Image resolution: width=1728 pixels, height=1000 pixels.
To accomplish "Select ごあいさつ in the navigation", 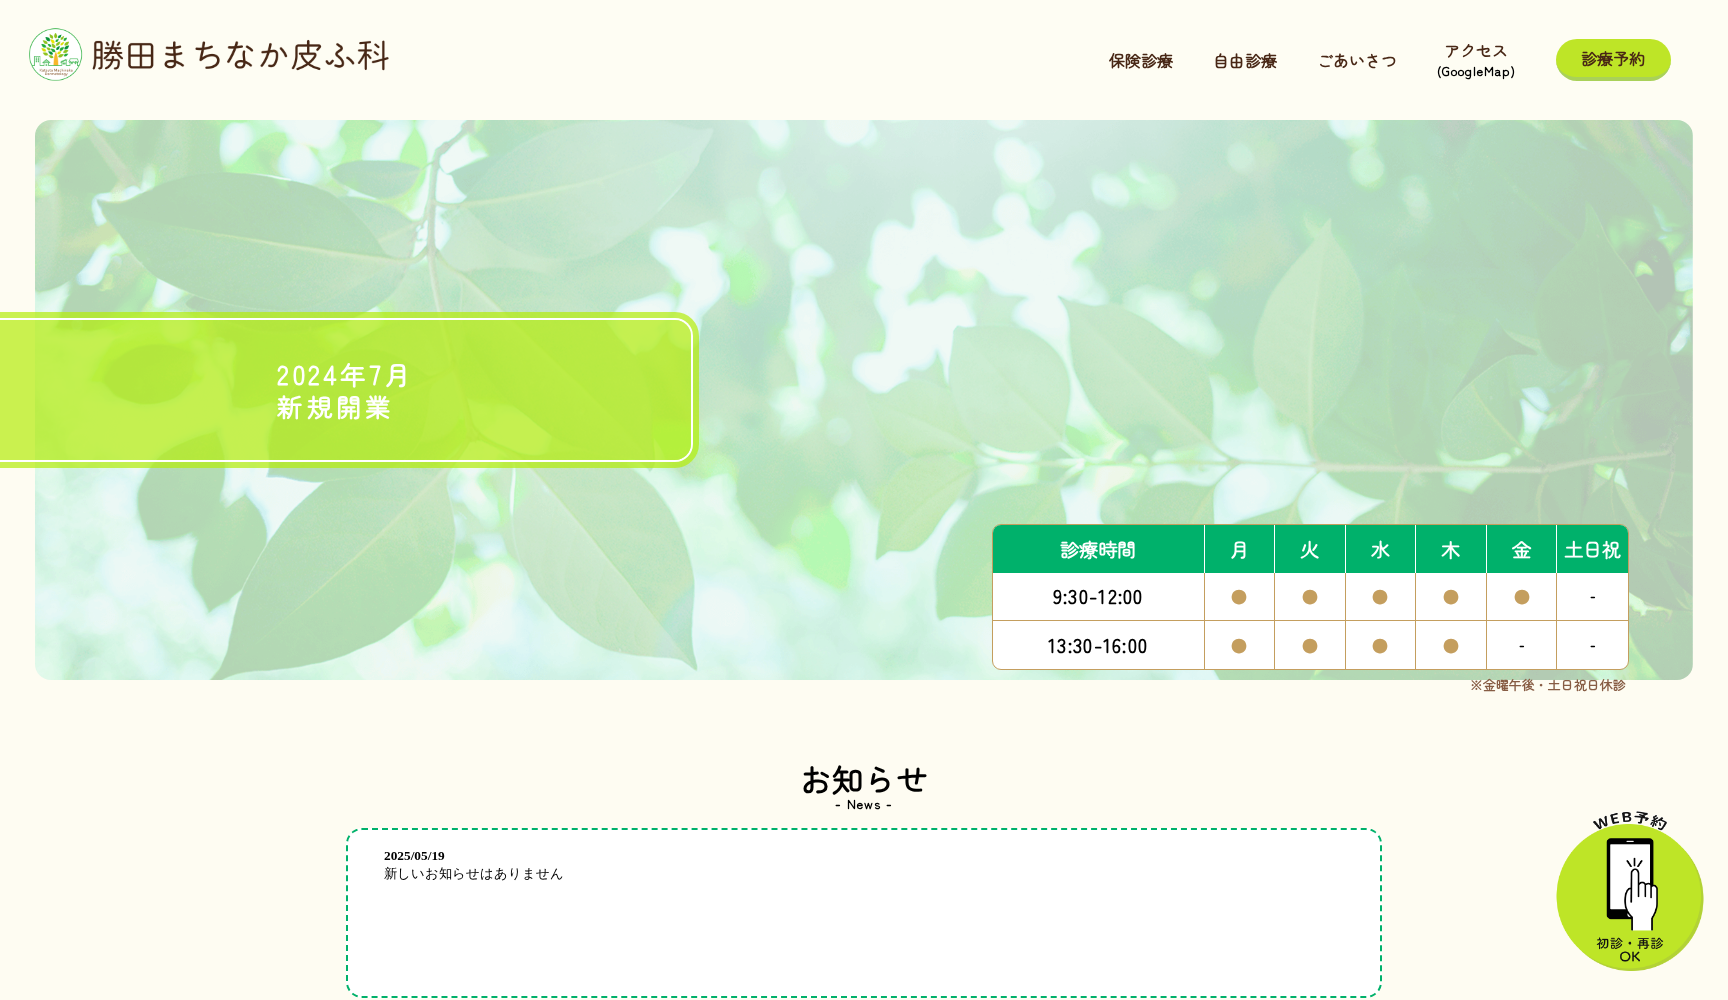I will click(1356, 60).
